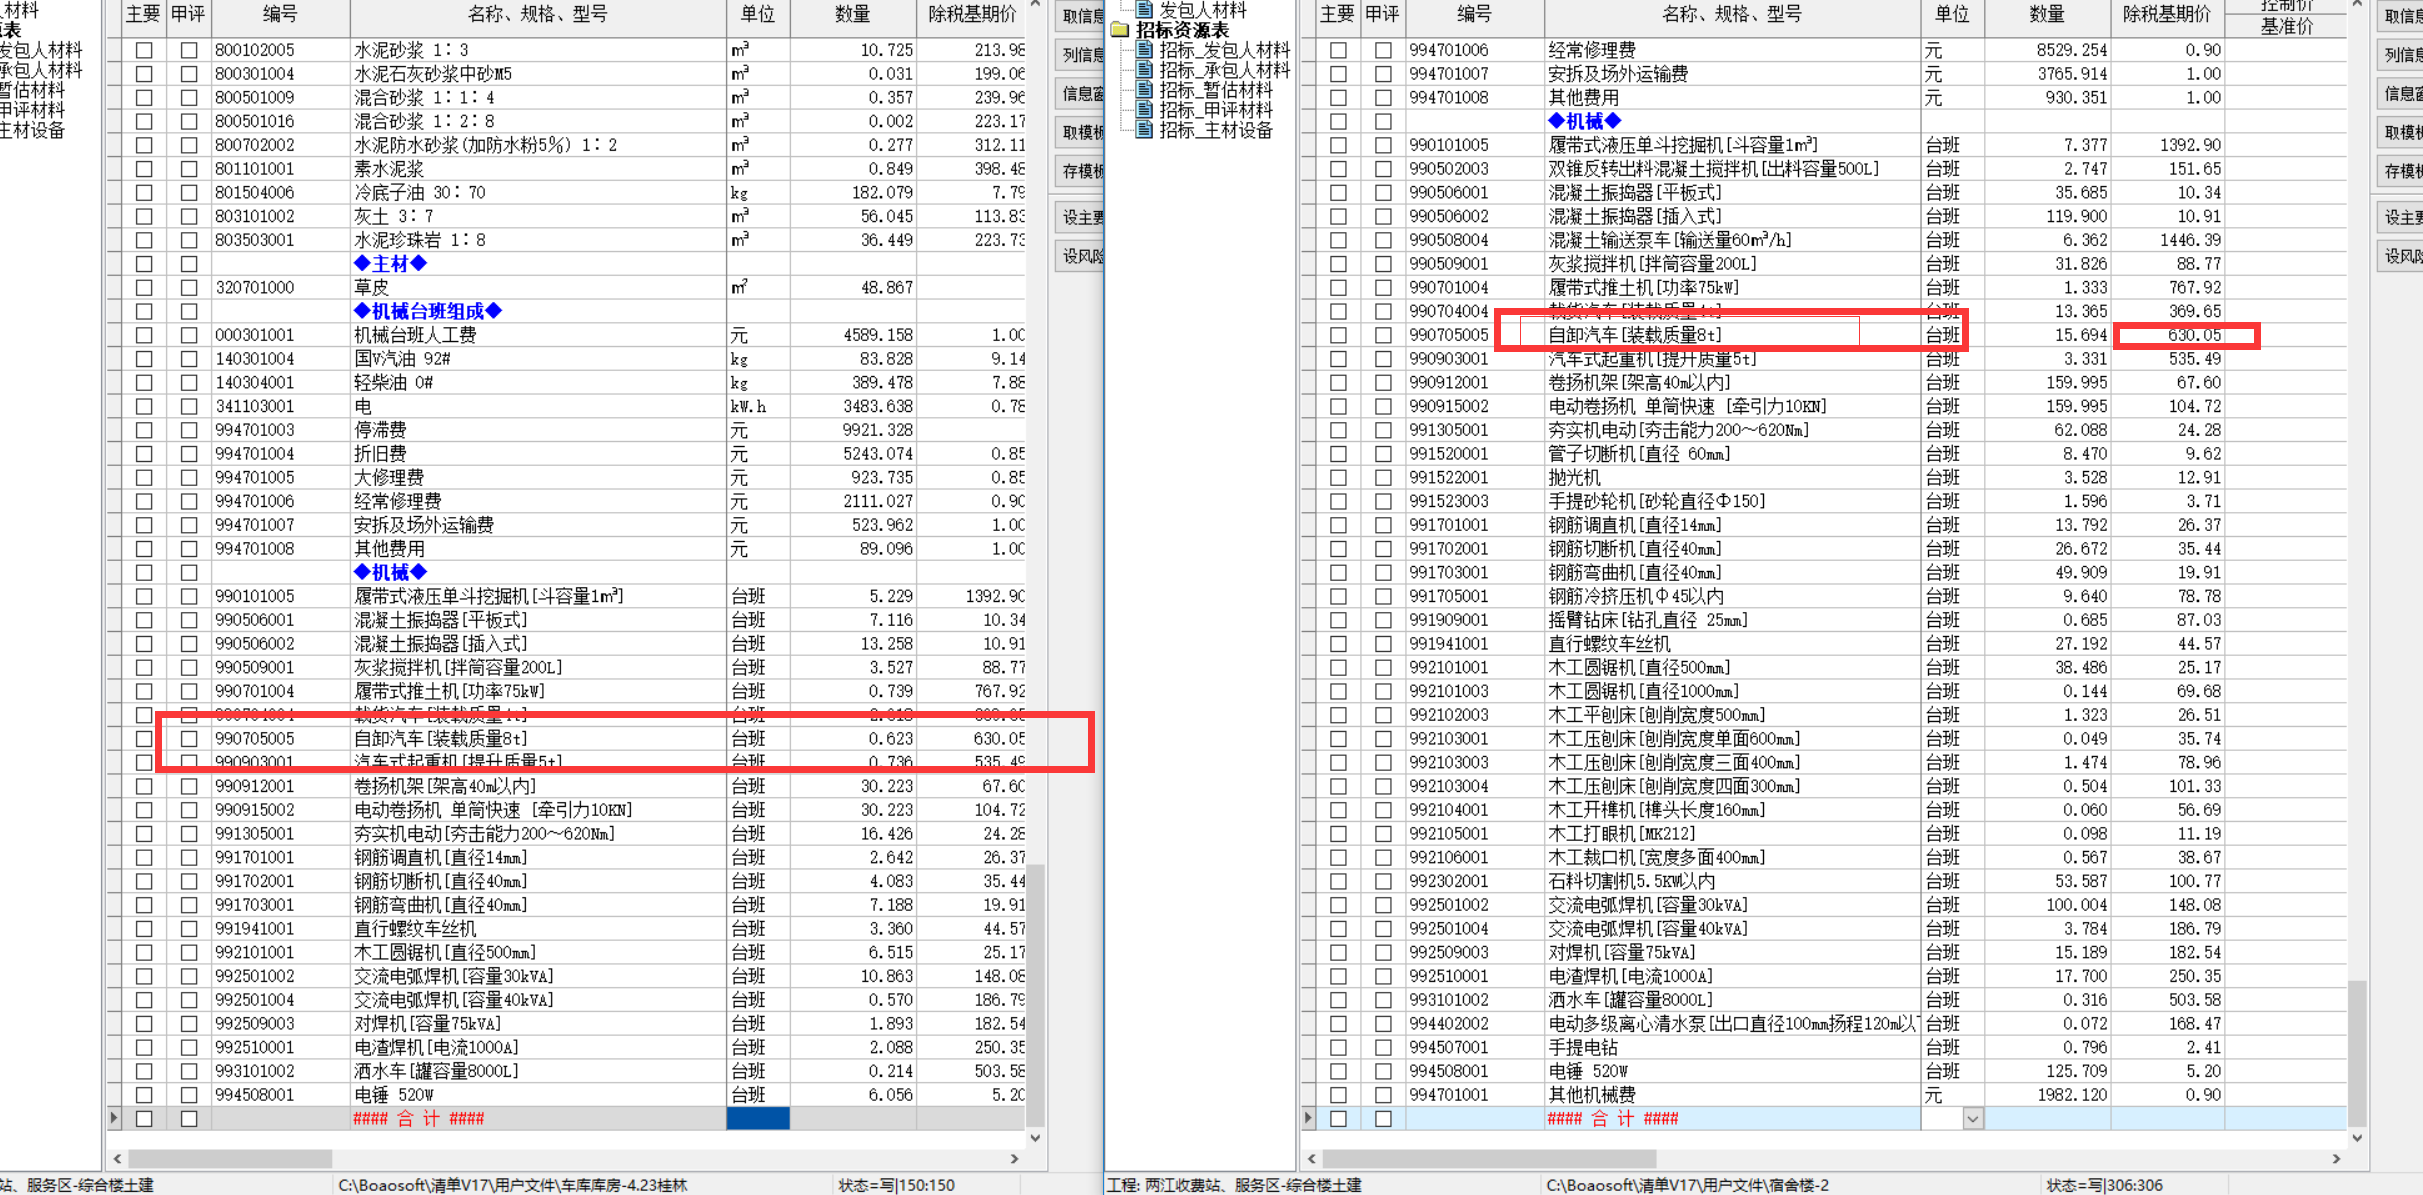Click the 轻柴油 0# cell
This screenshot has height=1195, width=2423.
point(538,383)
